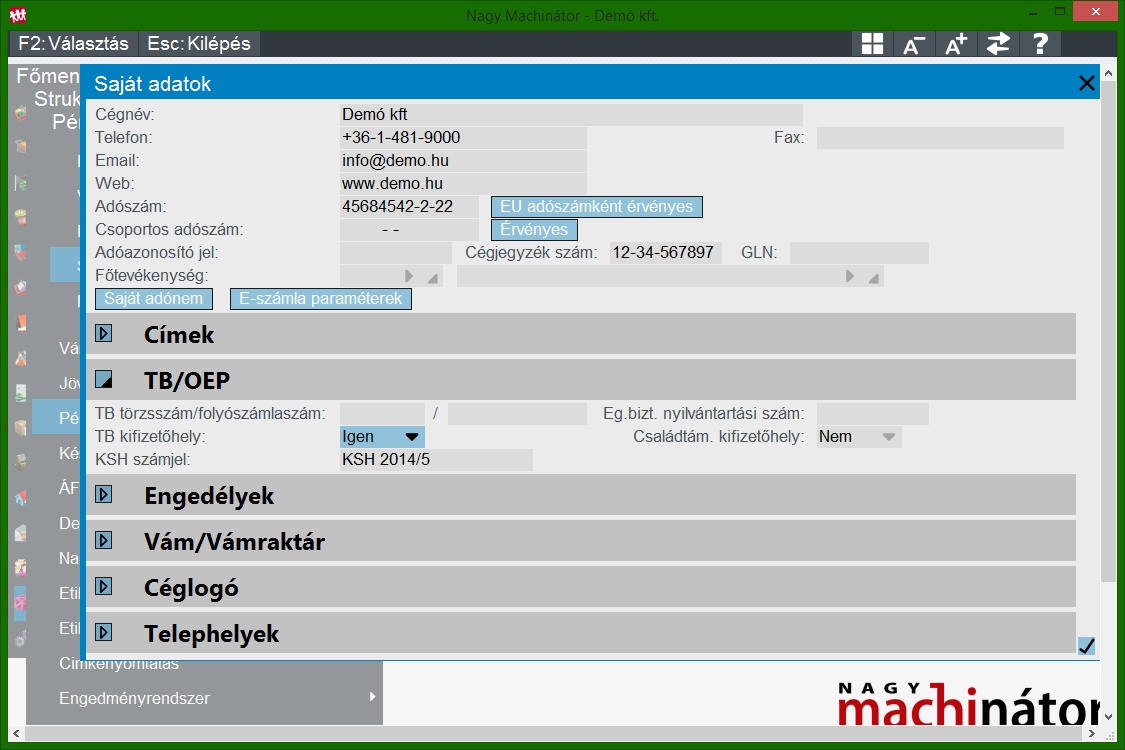Screen dimensions: 1125x750
Task: Click vertical scrollbar up arrow
Action: pyautogui.click(x=1108, y=73)
